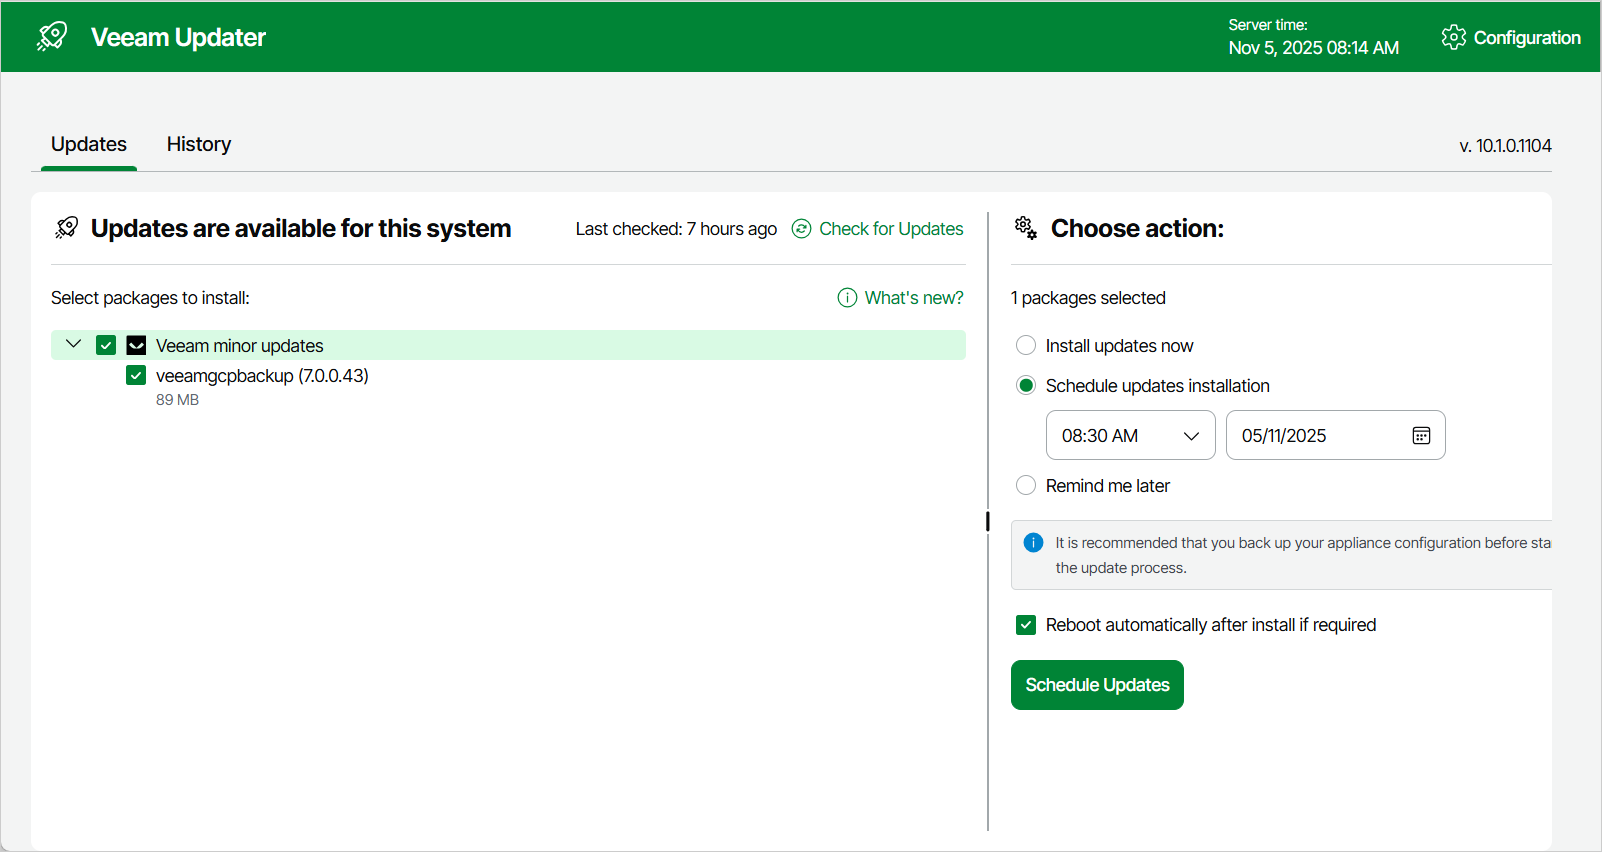Click the Veeam Updater rocket logo
Image resolution: width=1602 pixels, height=852 pixels.
click(52, 37)
